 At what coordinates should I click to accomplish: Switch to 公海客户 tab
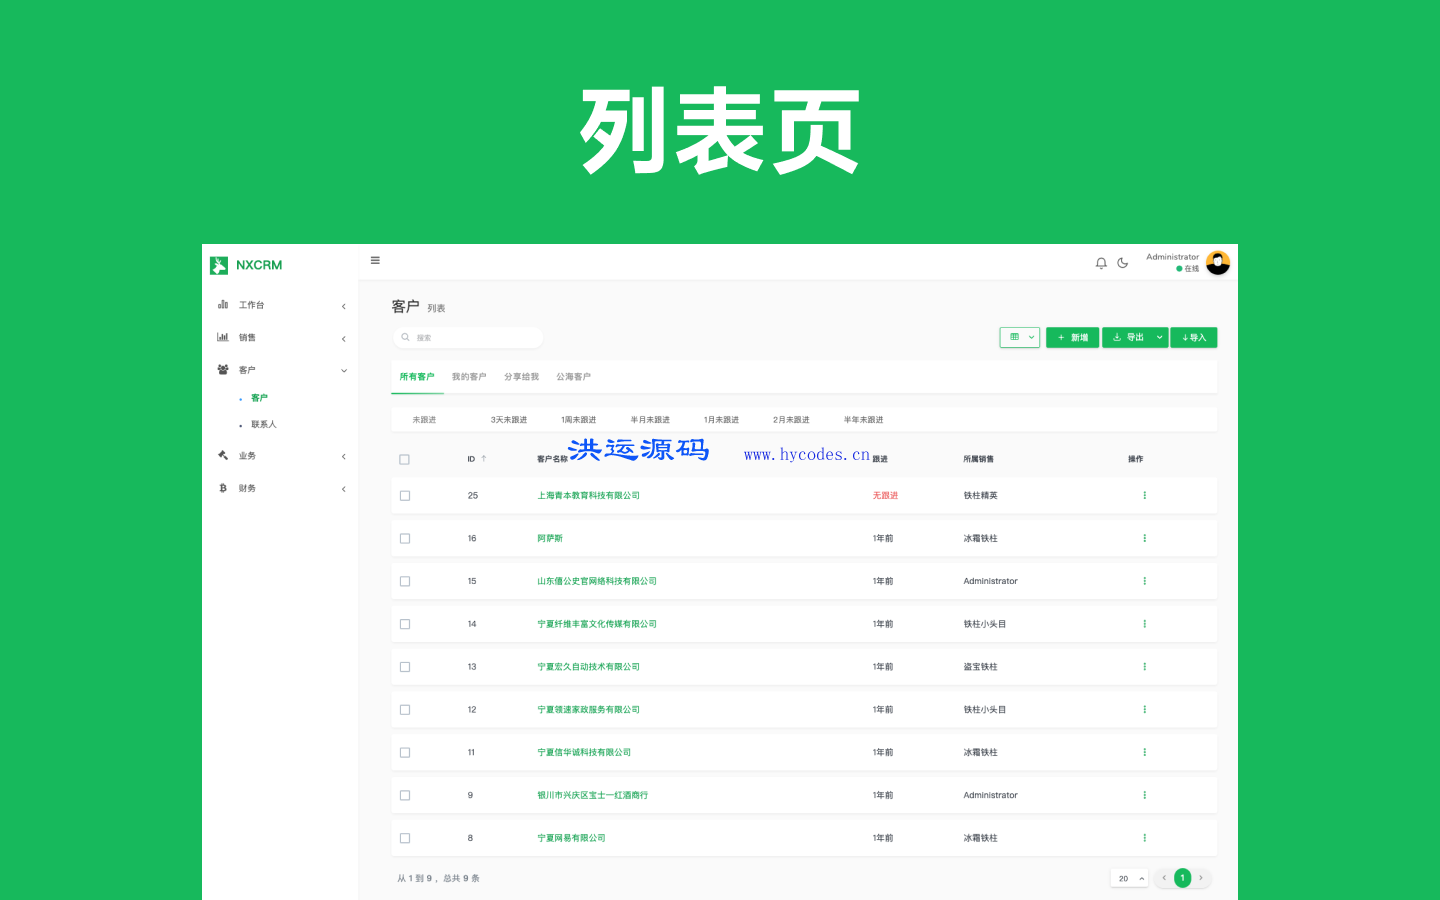[x=573, y=377]
